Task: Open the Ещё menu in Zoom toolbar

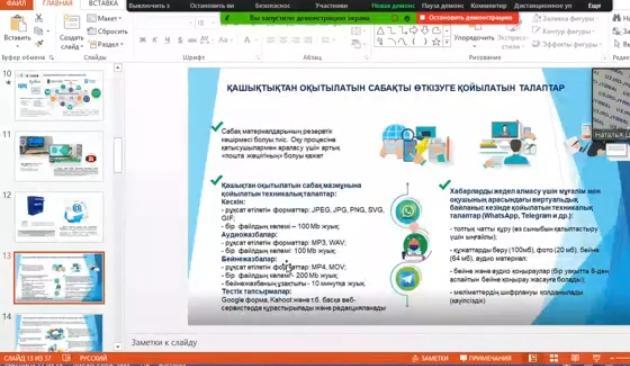Action: tap(594, 6)
